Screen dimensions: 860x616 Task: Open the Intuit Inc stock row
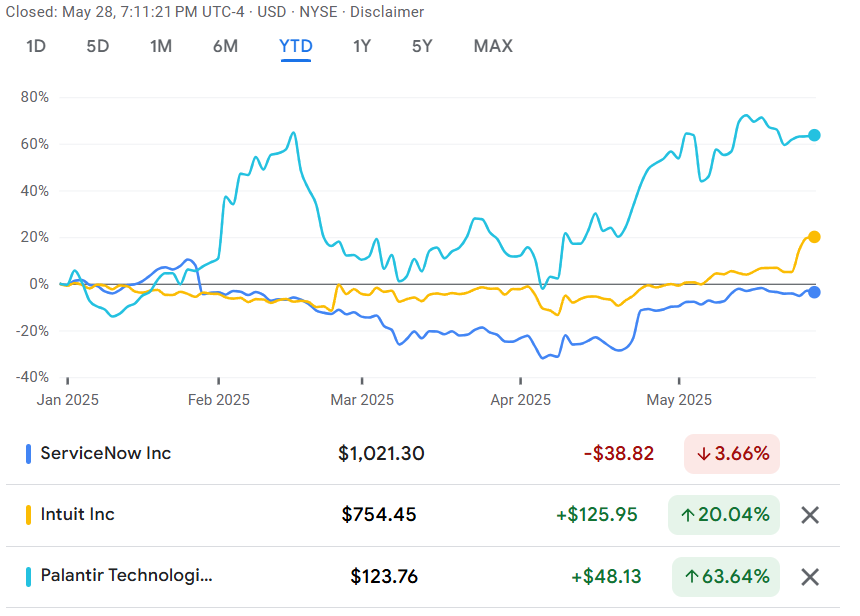(x=422, y=515)
